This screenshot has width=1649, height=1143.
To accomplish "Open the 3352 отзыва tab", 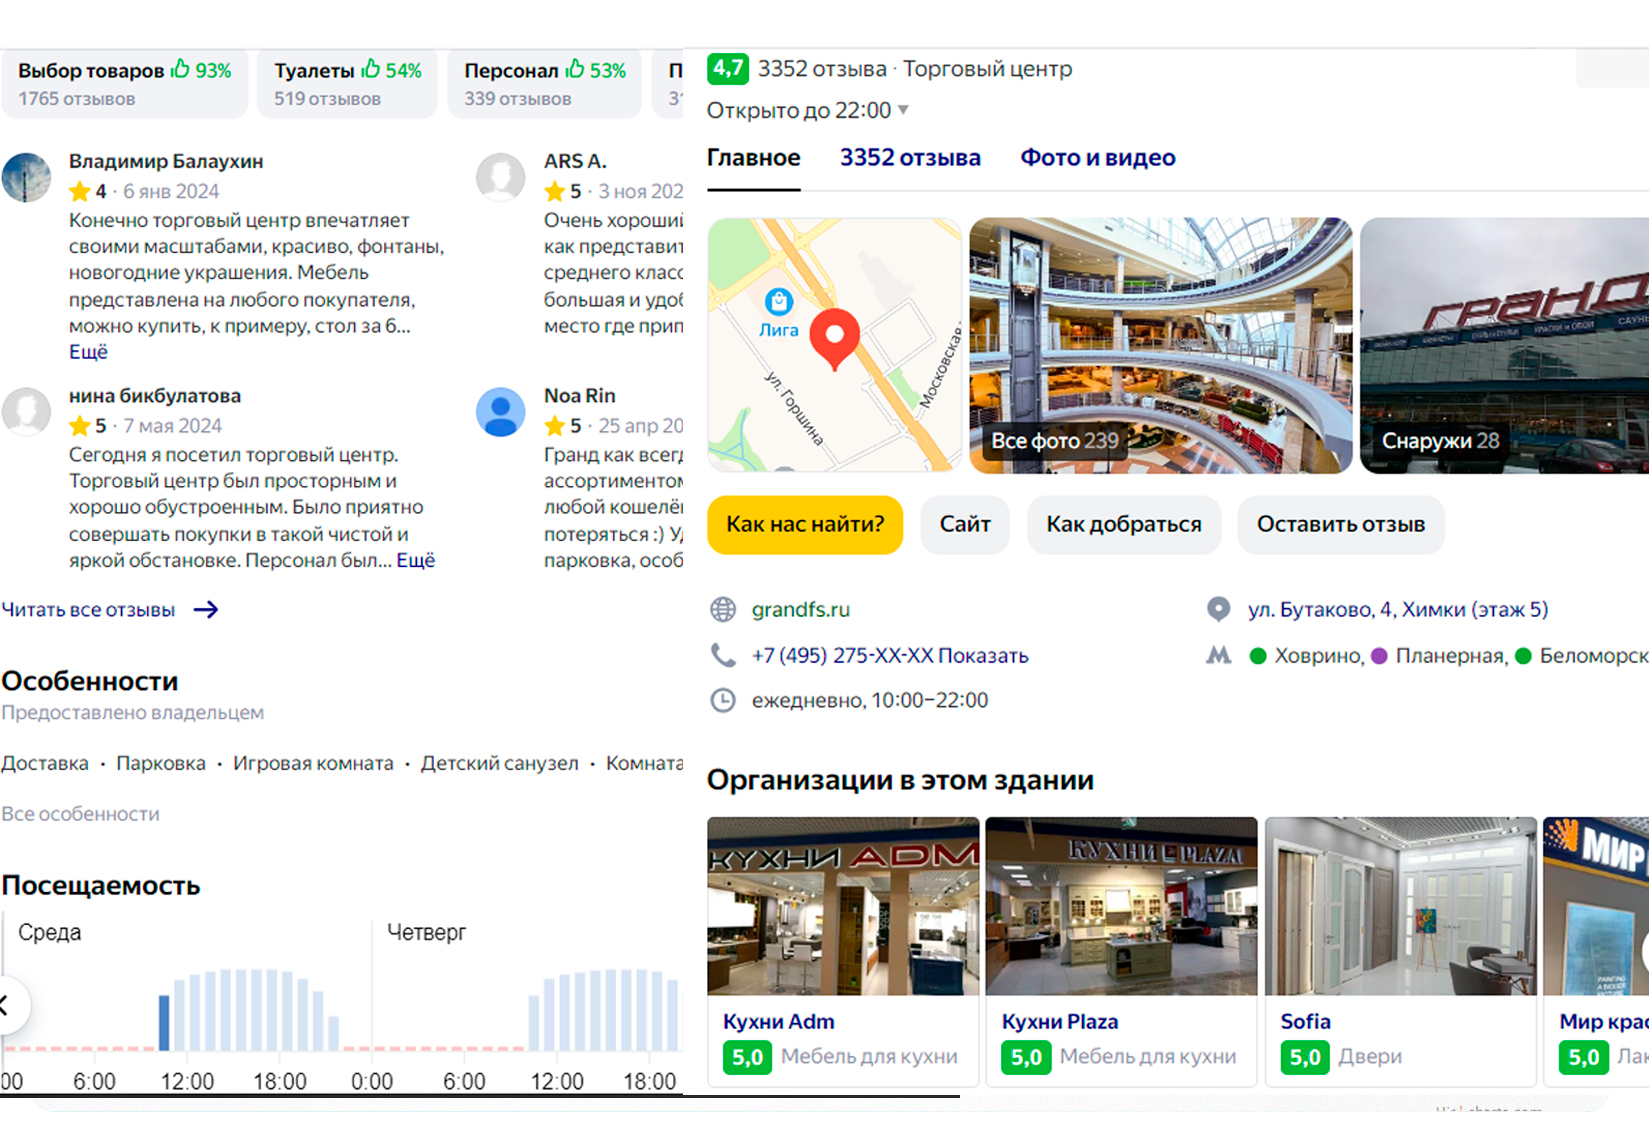I will pyautogui.click(x=910, y=158).
